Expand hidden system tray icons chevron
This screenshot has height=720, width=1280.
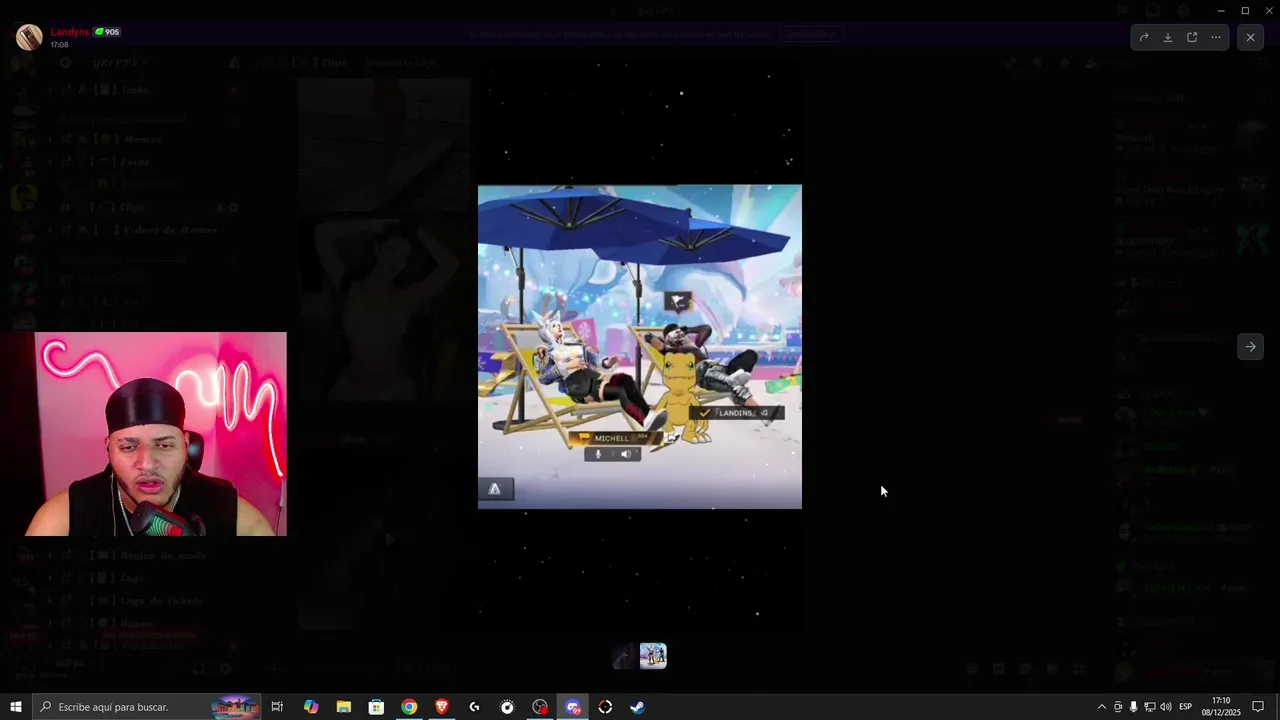[1102, 707]
